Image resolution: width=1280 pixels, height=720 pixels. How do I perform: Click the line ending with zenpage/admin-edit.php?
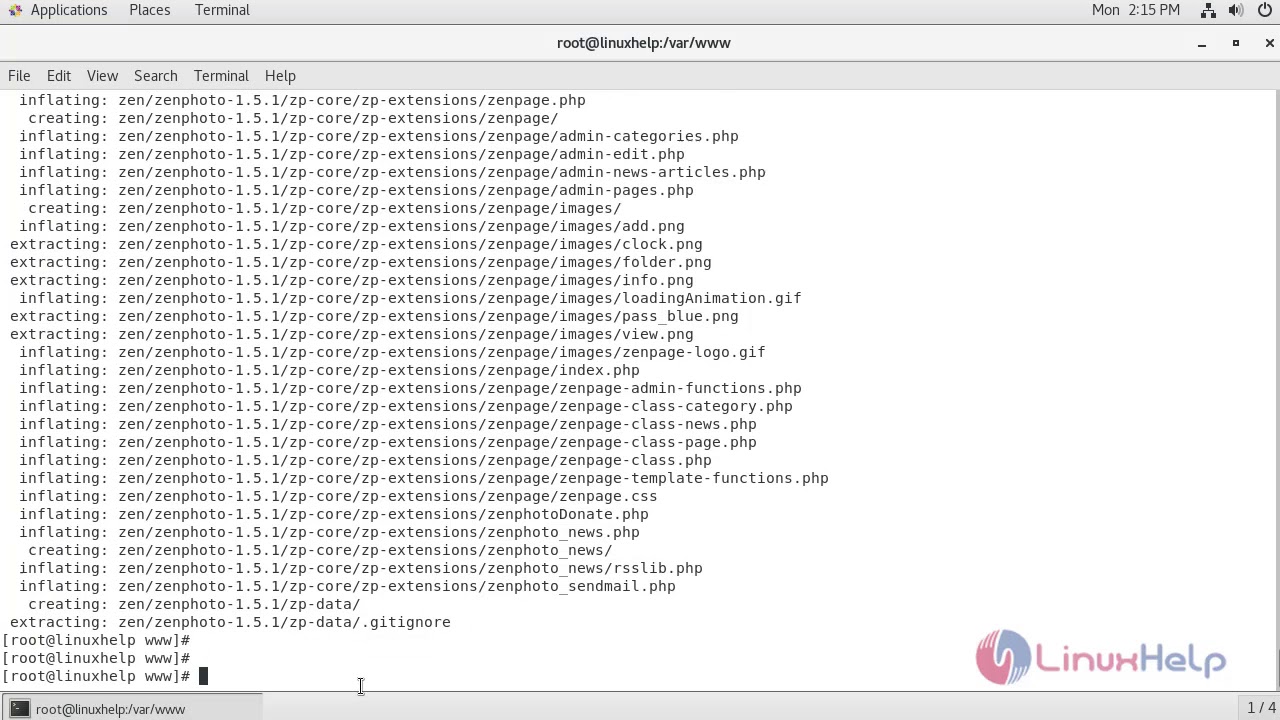[352, 154]
